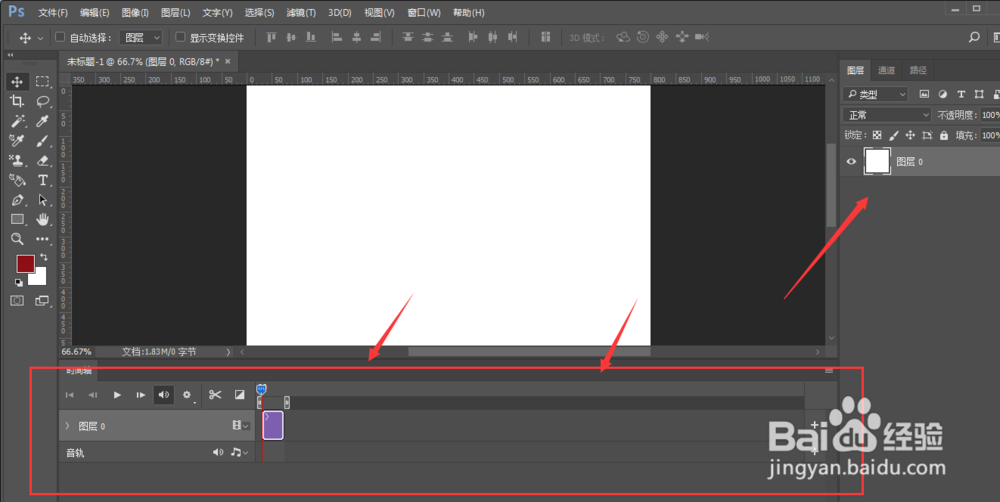The height and width of the screenshot is (502, 1000).
Task: Toggle the pixel layer filter icon
Action: [924, 94]
